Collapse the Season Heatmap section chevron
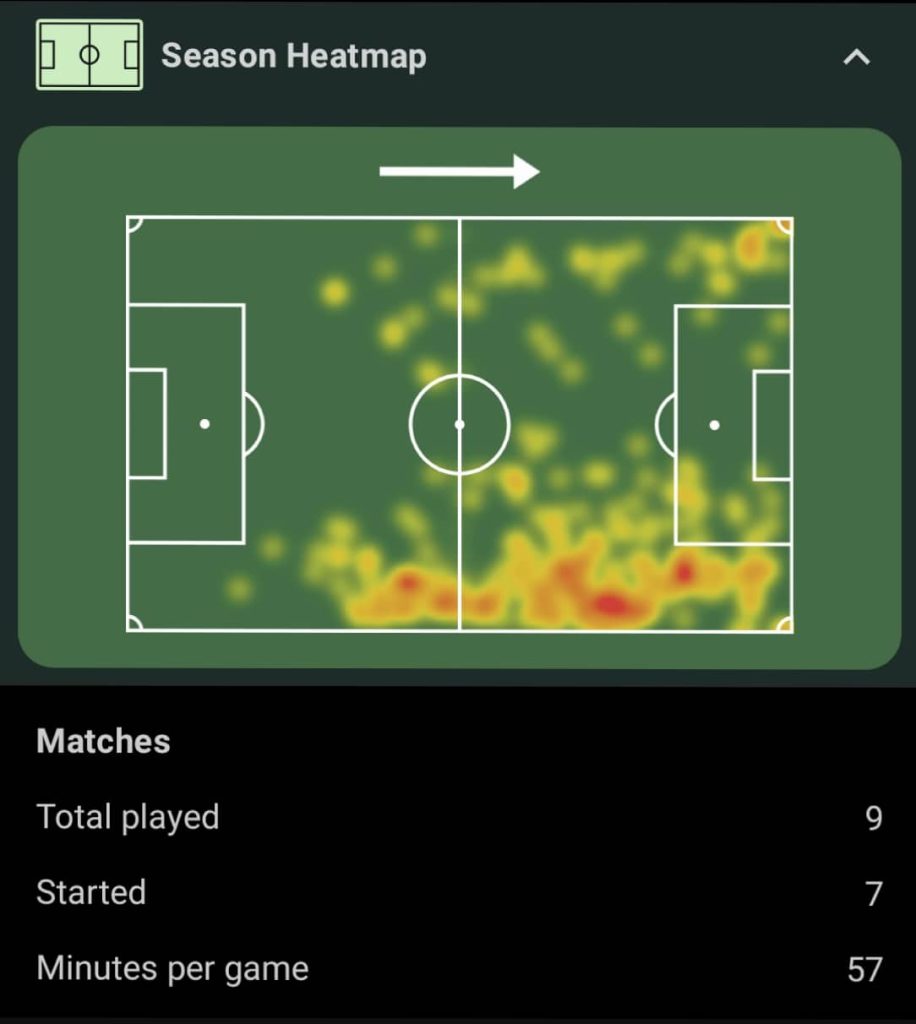 pos(857,57)
